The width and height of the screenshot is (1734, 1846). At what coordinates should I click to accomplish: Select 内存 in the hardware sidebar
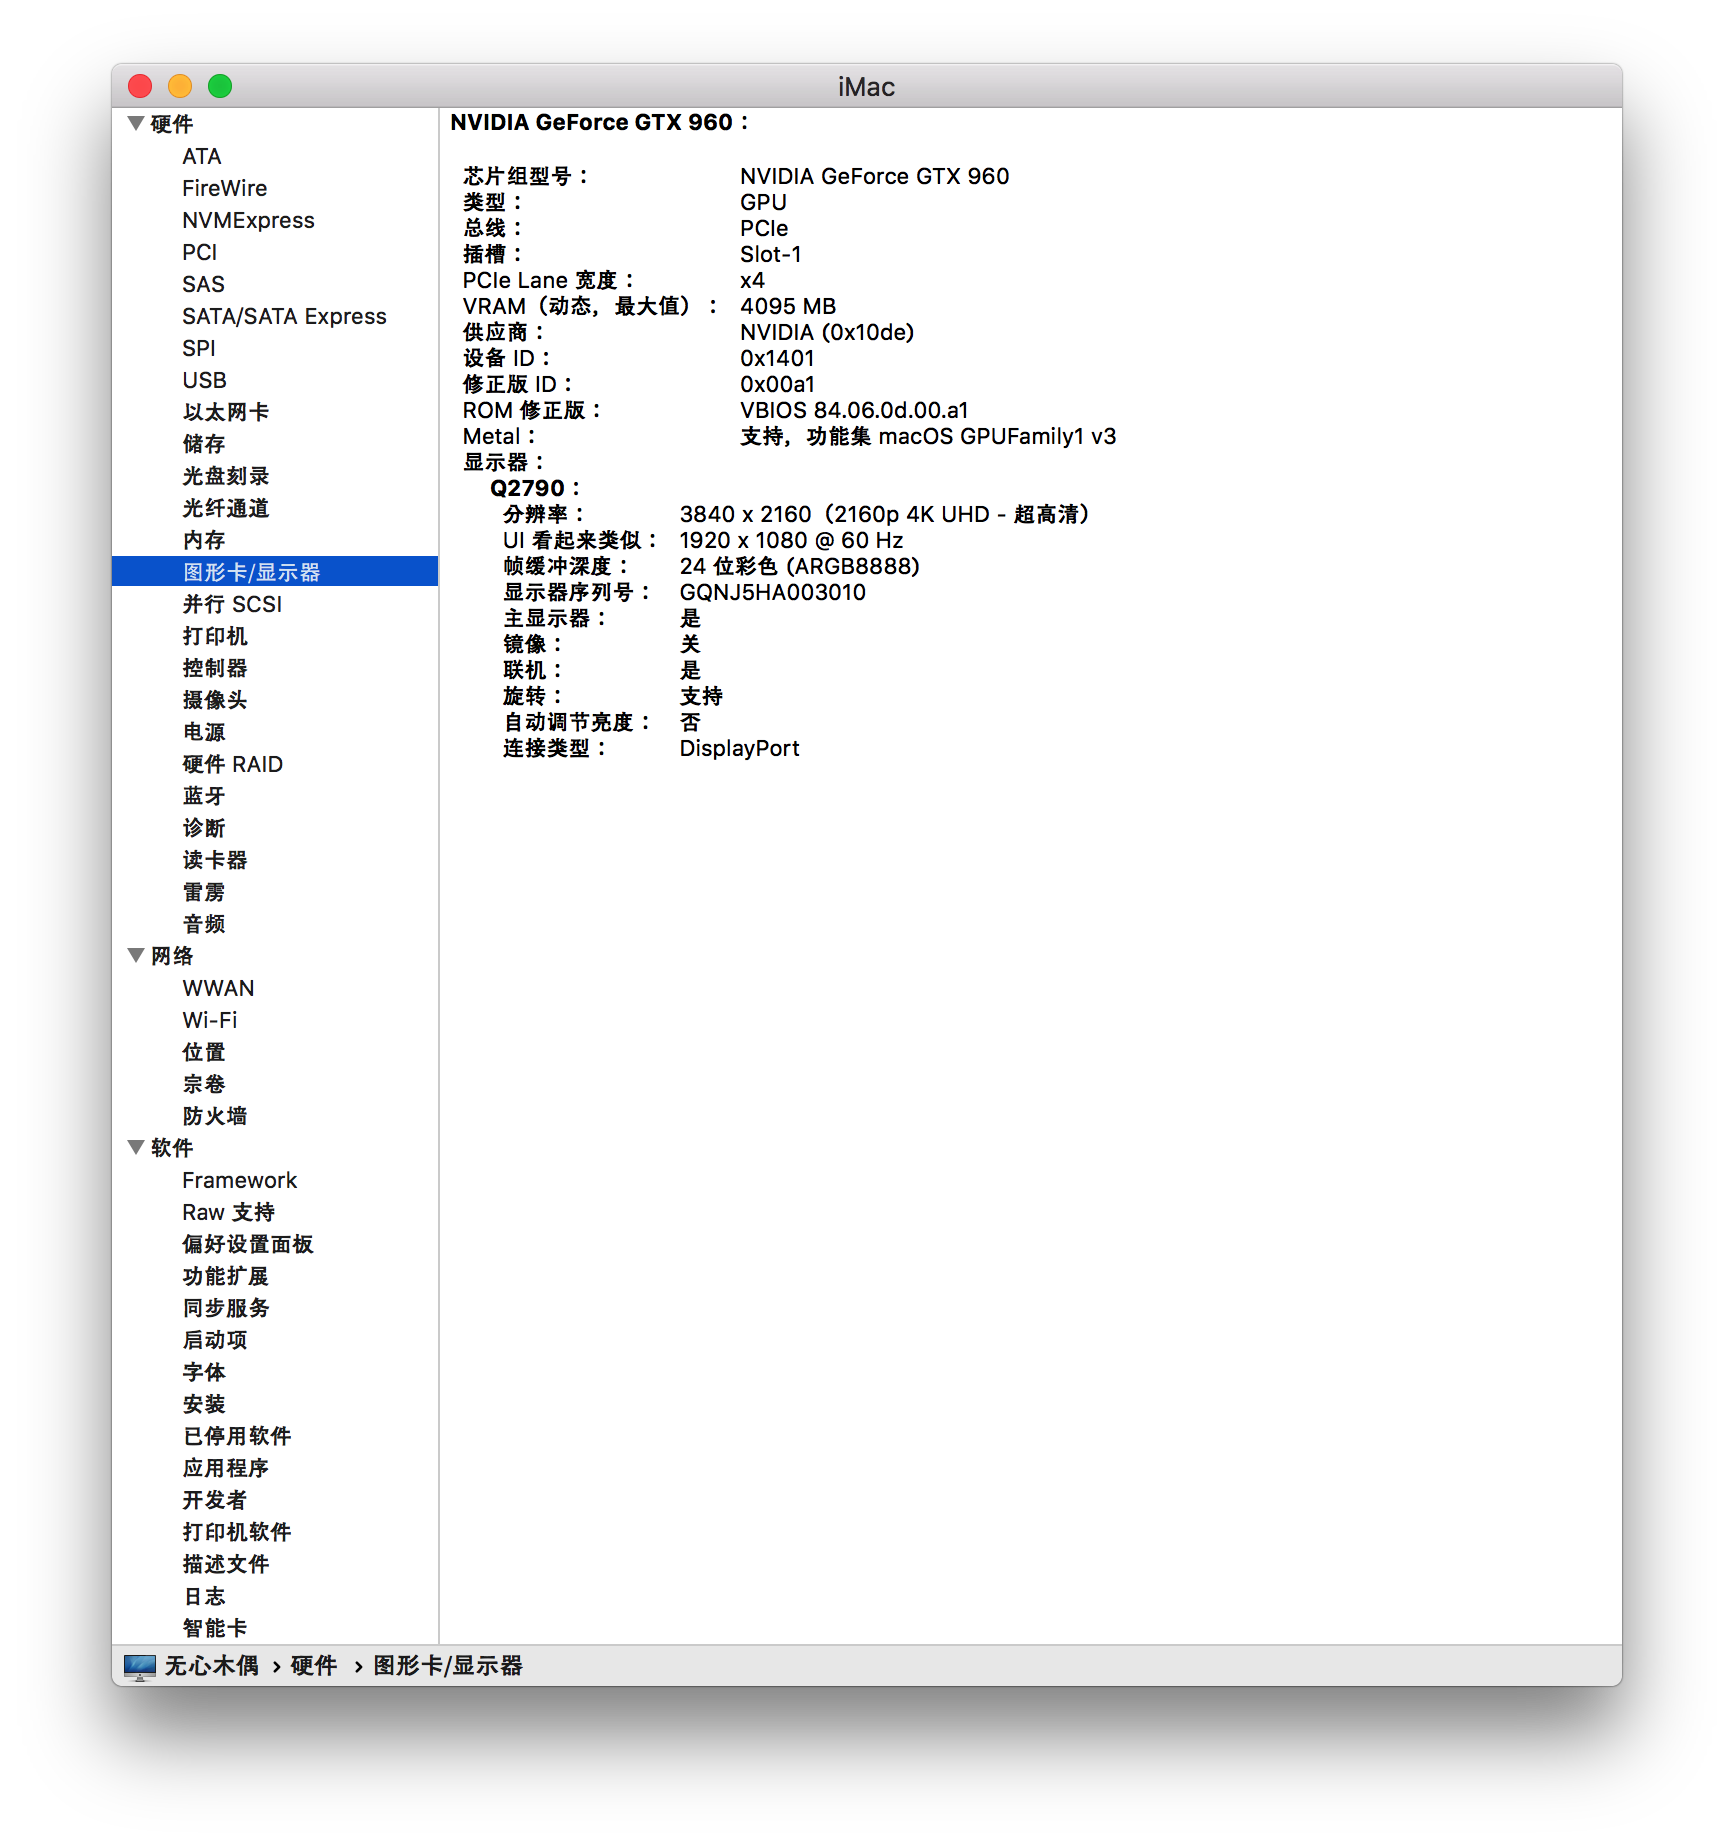(x=204, y=539)
